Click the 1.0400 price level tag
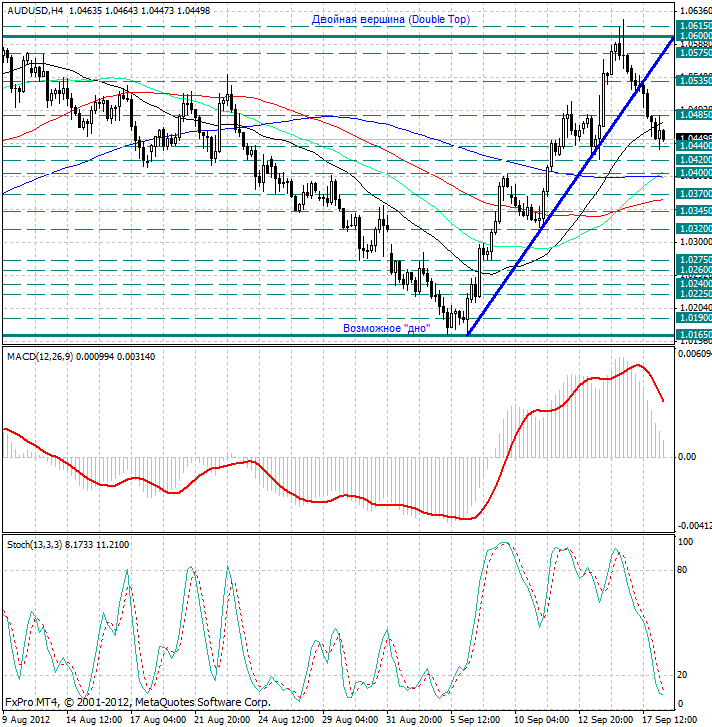Viewport: 712px width, 727px height. point(693,173)
